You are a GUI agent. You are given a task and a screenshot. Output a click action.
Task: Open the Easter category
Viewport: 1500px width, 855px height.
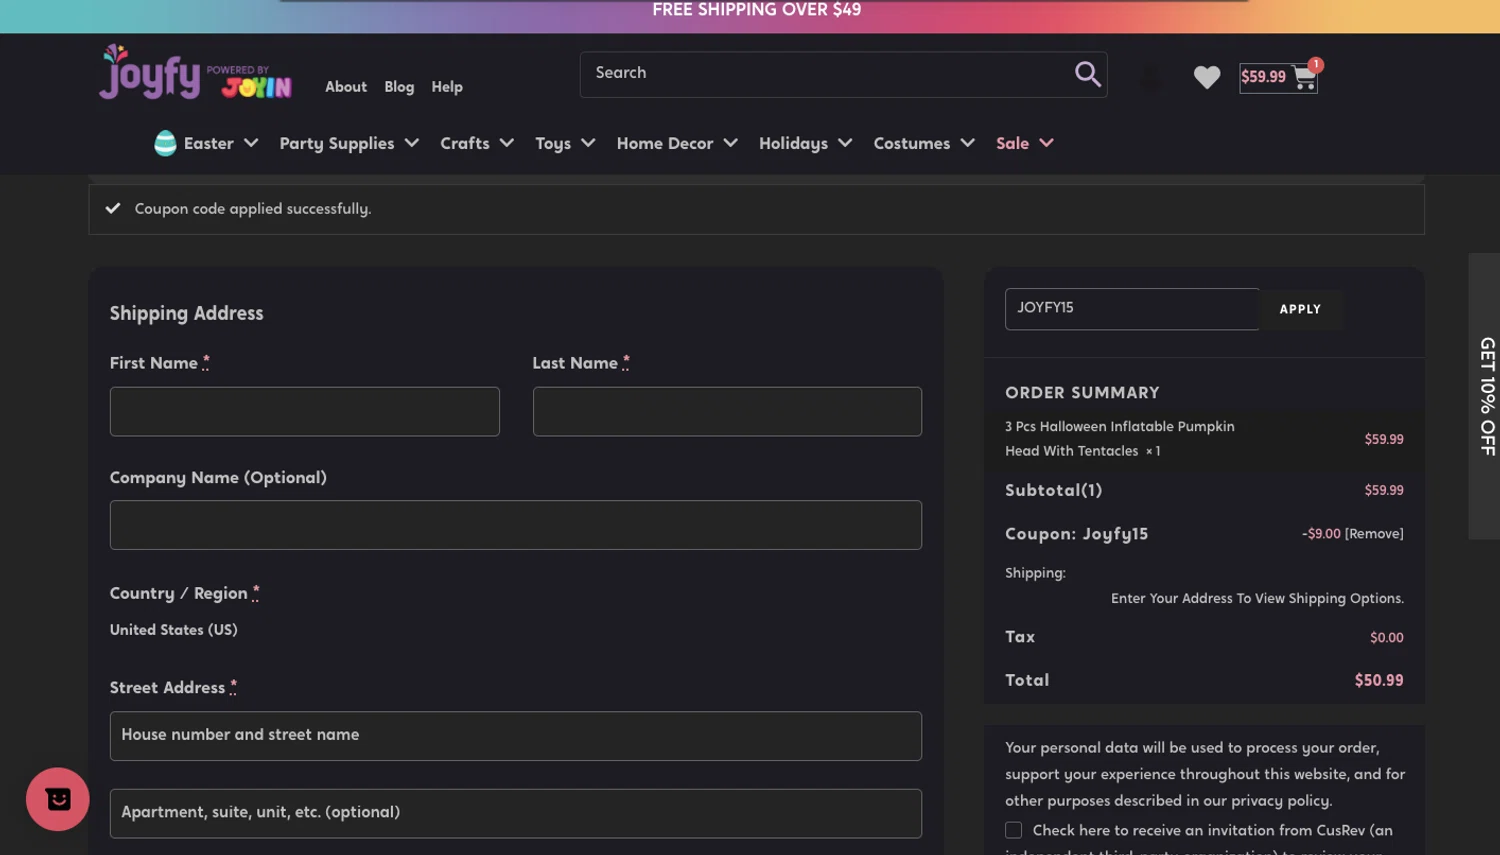pyautogui.click(x=208, y=143)
